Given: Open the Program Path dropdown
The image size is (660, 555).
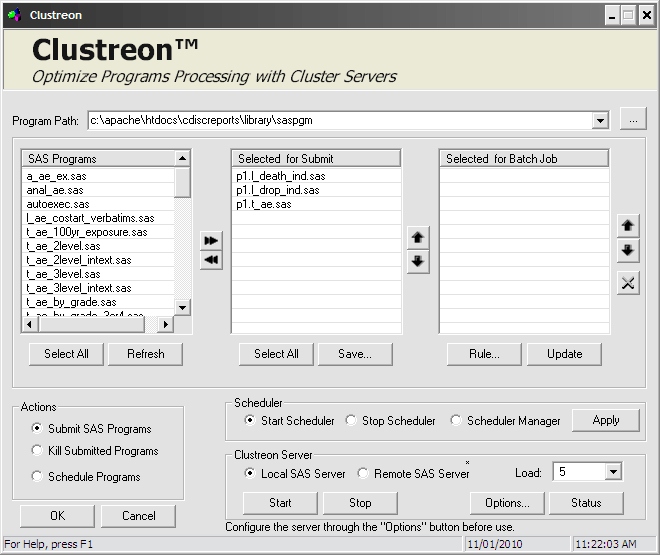Looking at the screenshot, I should (x=600, y=121).
